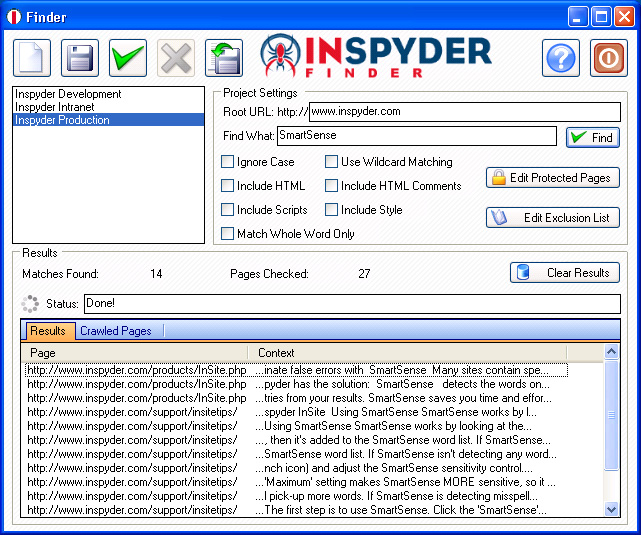The width and height of the screenshot is (641, 535).
Task: Save project using floppy disk icon
Action: [80, 58]
